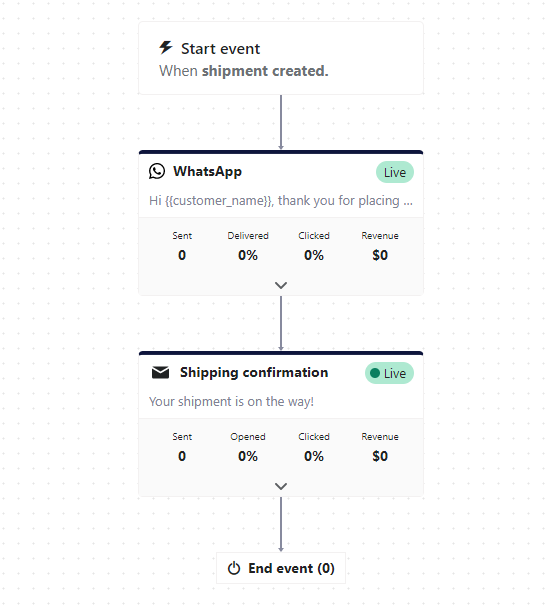The height and width of the screenshot is (606, 548).
Task: Click the 'When shipment created.' trigger text
Action: tap(243, 71)
